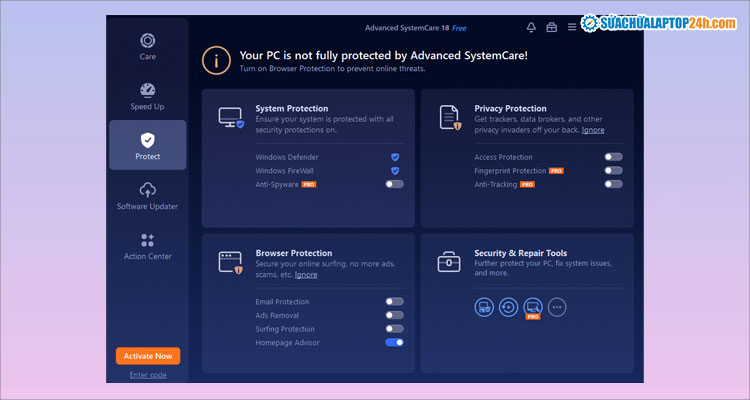The image size is (750, 400).
Task: Show more security tools ellipsis icon
Action: coord(557,307)
